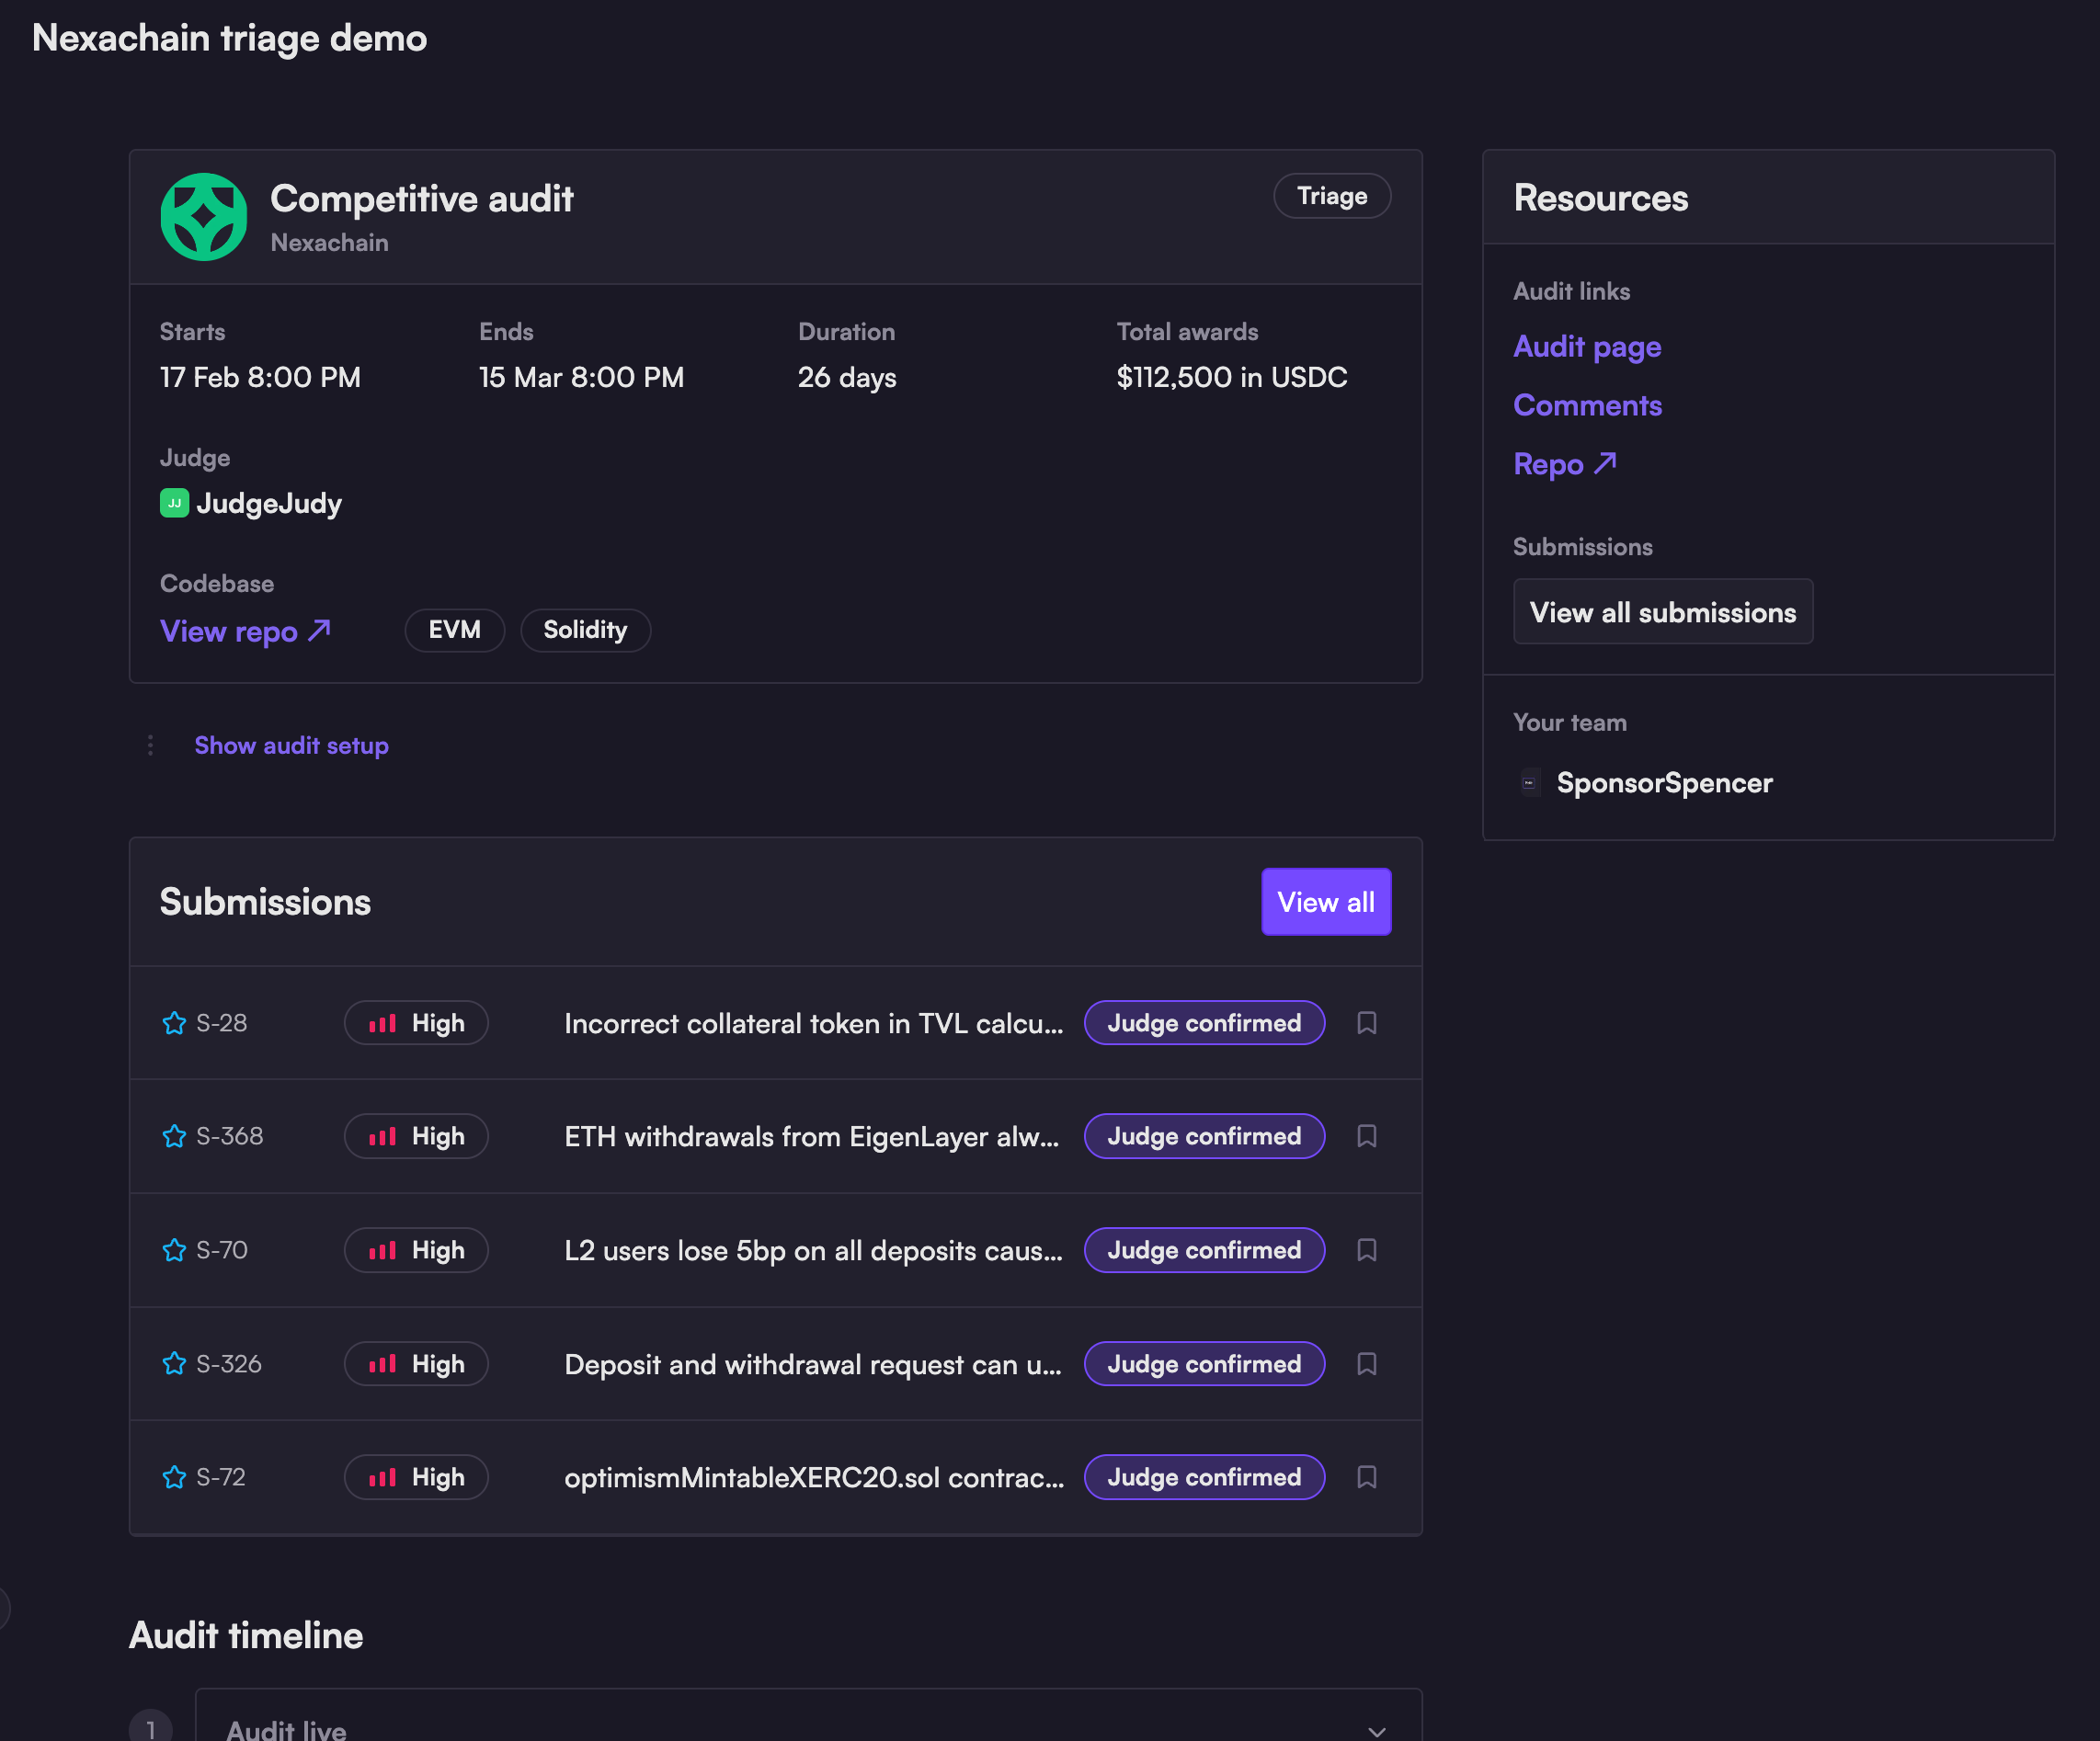This screenshot has width=2100, height=1741.
Task: Click the red High severity icon for S-70
Action: point(382,1250)
